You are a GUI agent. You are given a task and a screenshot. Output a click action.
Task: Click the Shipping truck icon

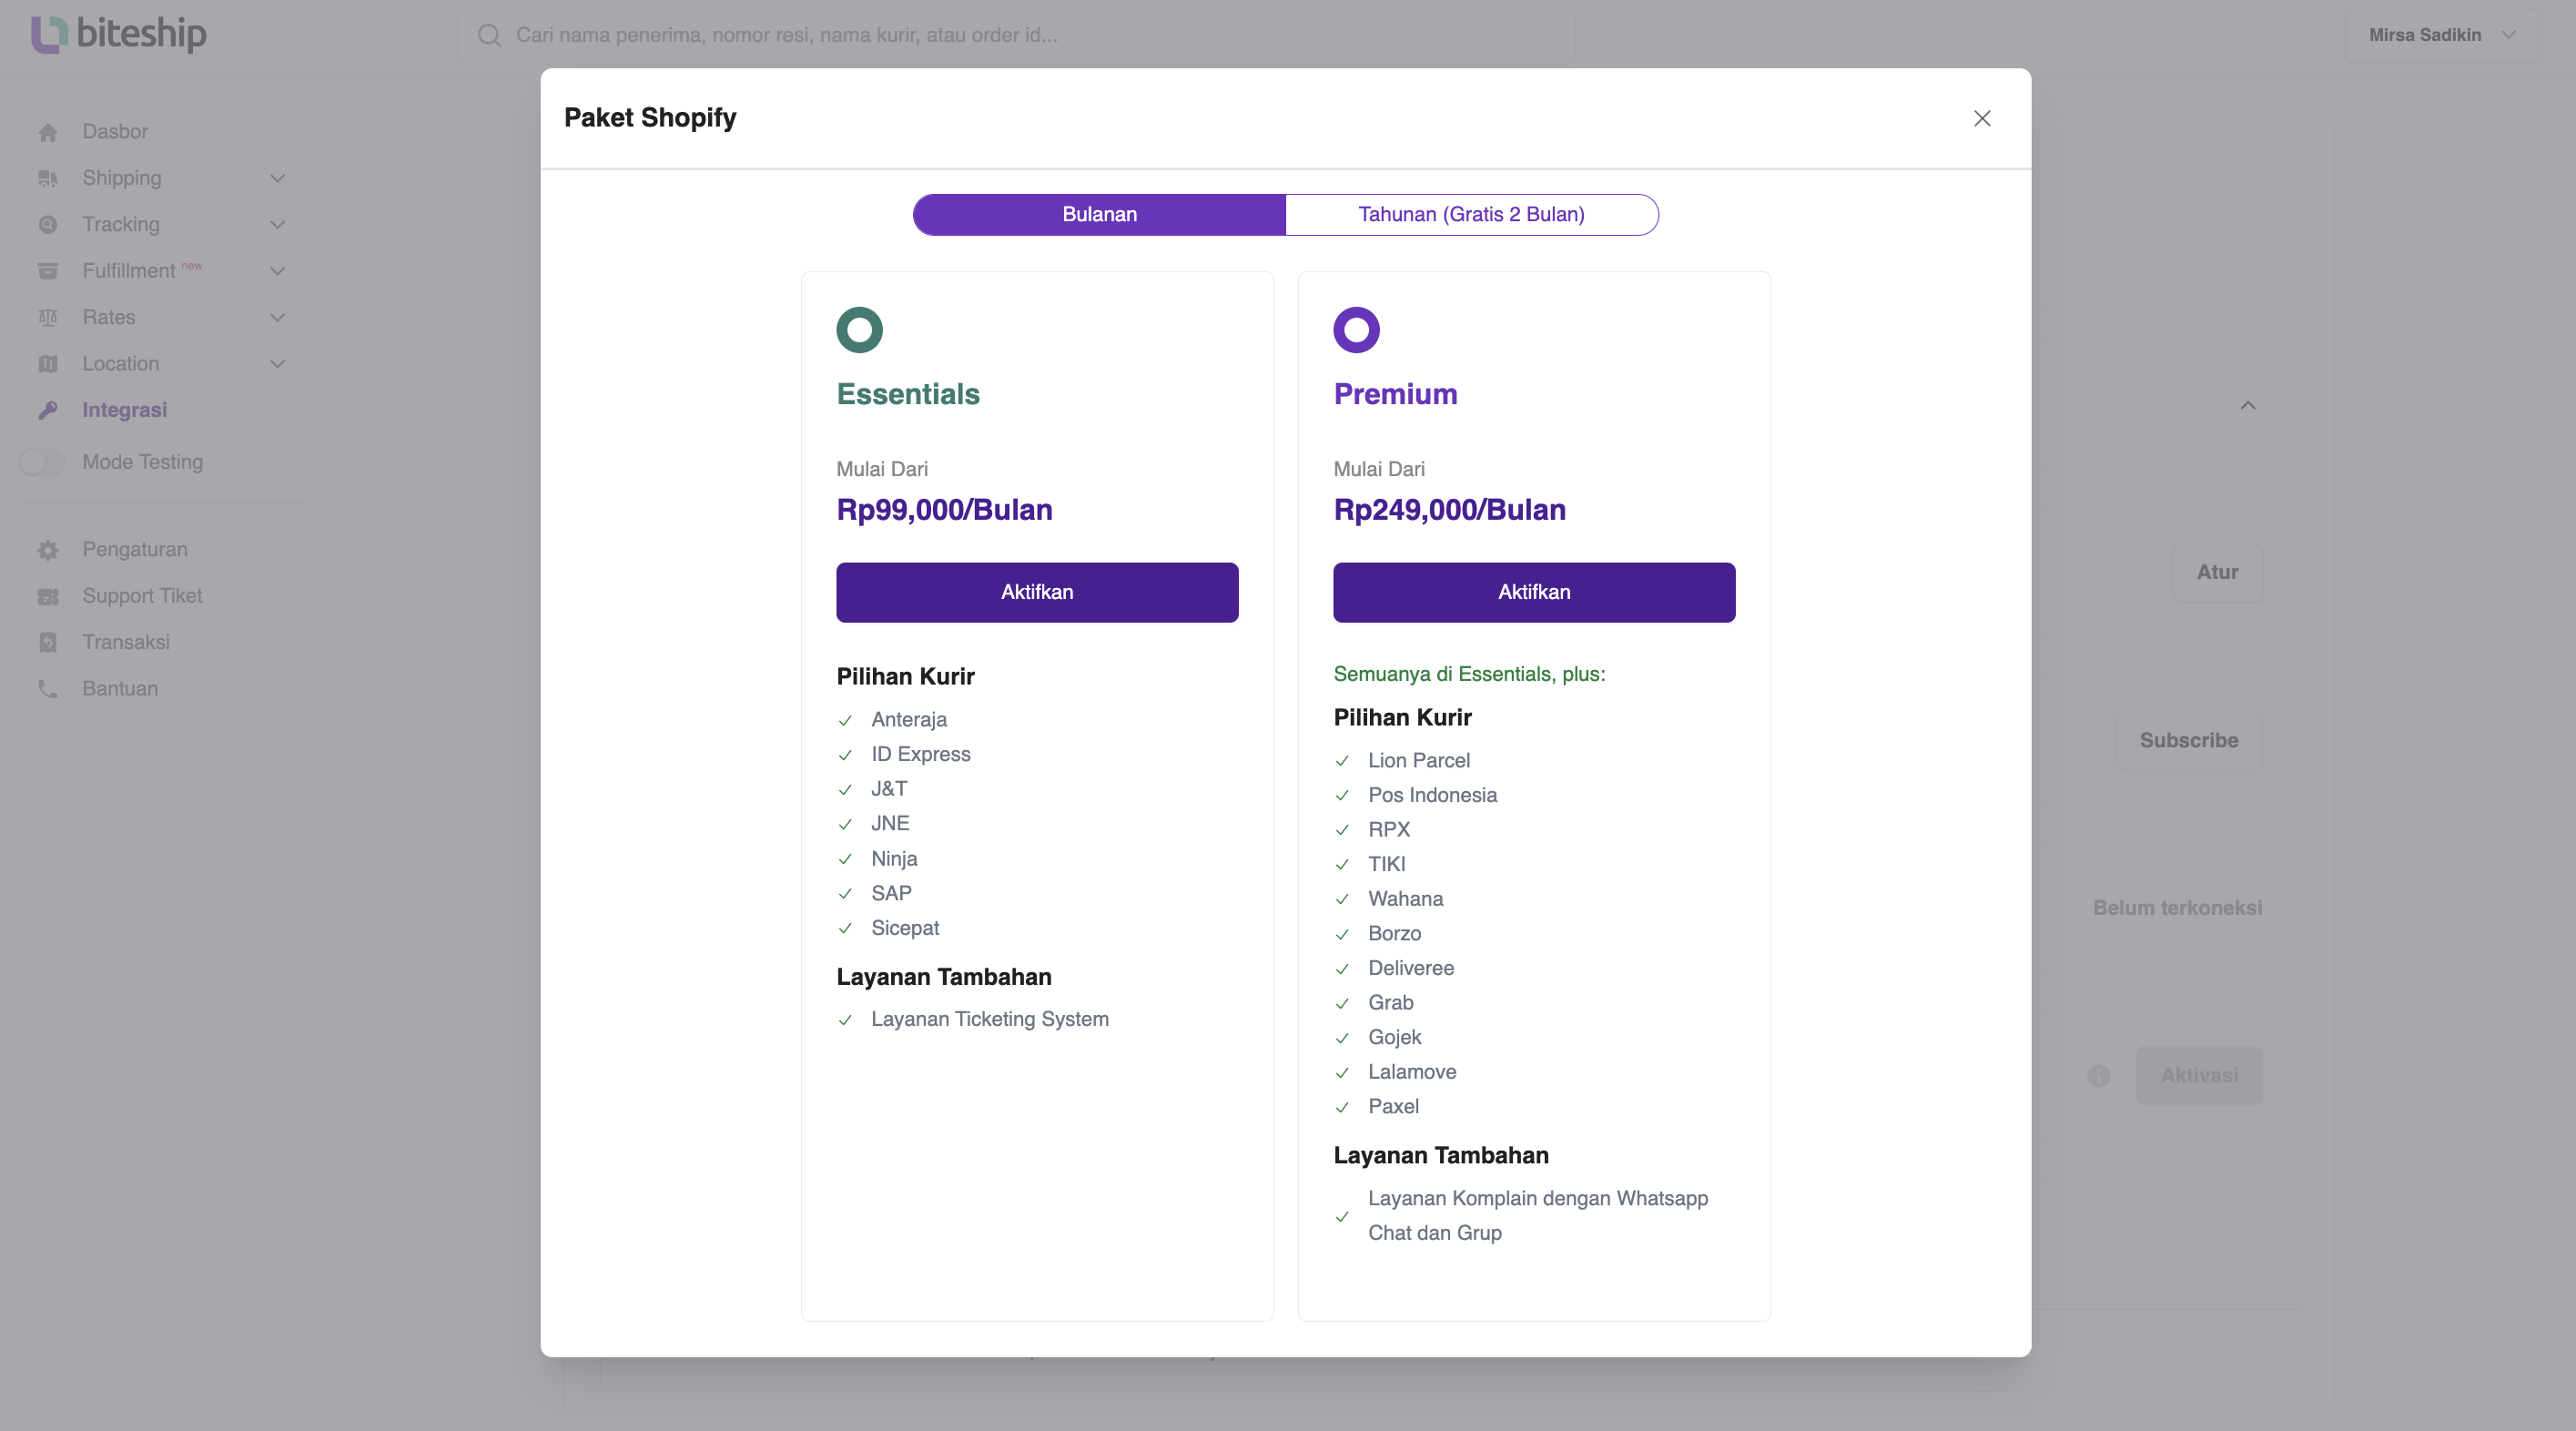48,178
